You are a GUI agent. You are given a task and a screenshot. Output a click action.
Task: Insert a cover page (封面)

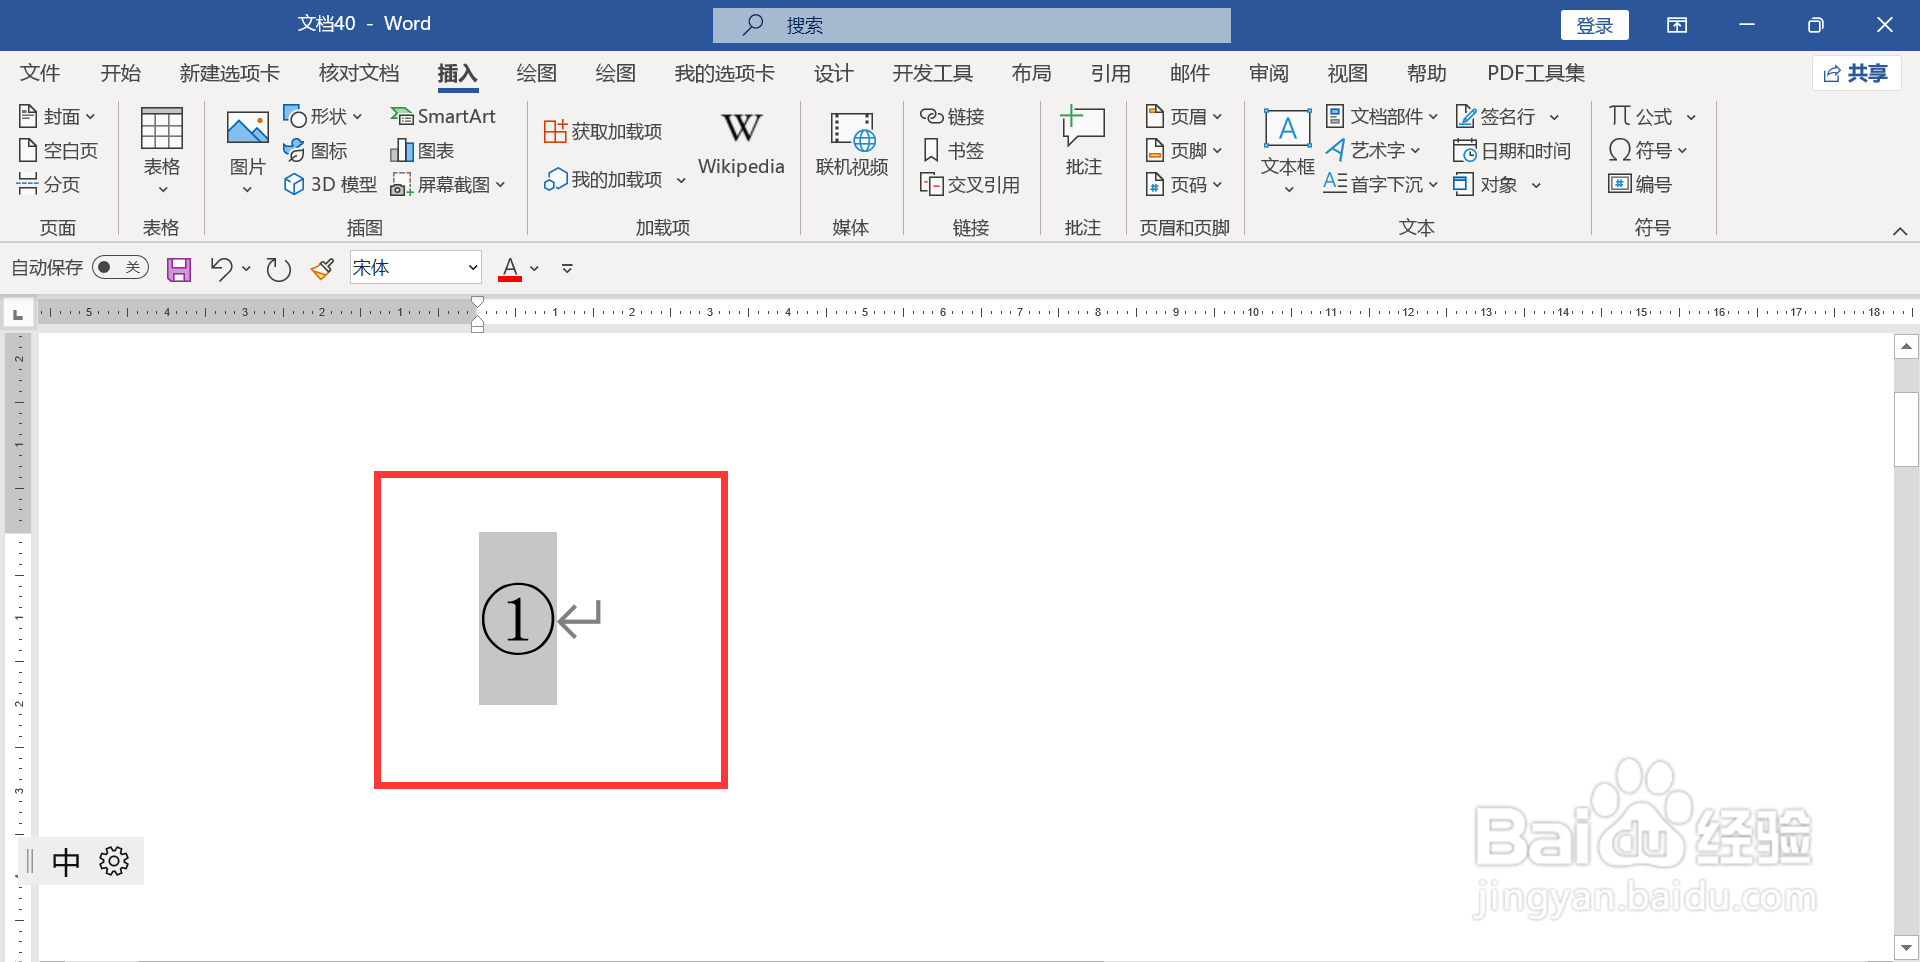coord(58,116)
